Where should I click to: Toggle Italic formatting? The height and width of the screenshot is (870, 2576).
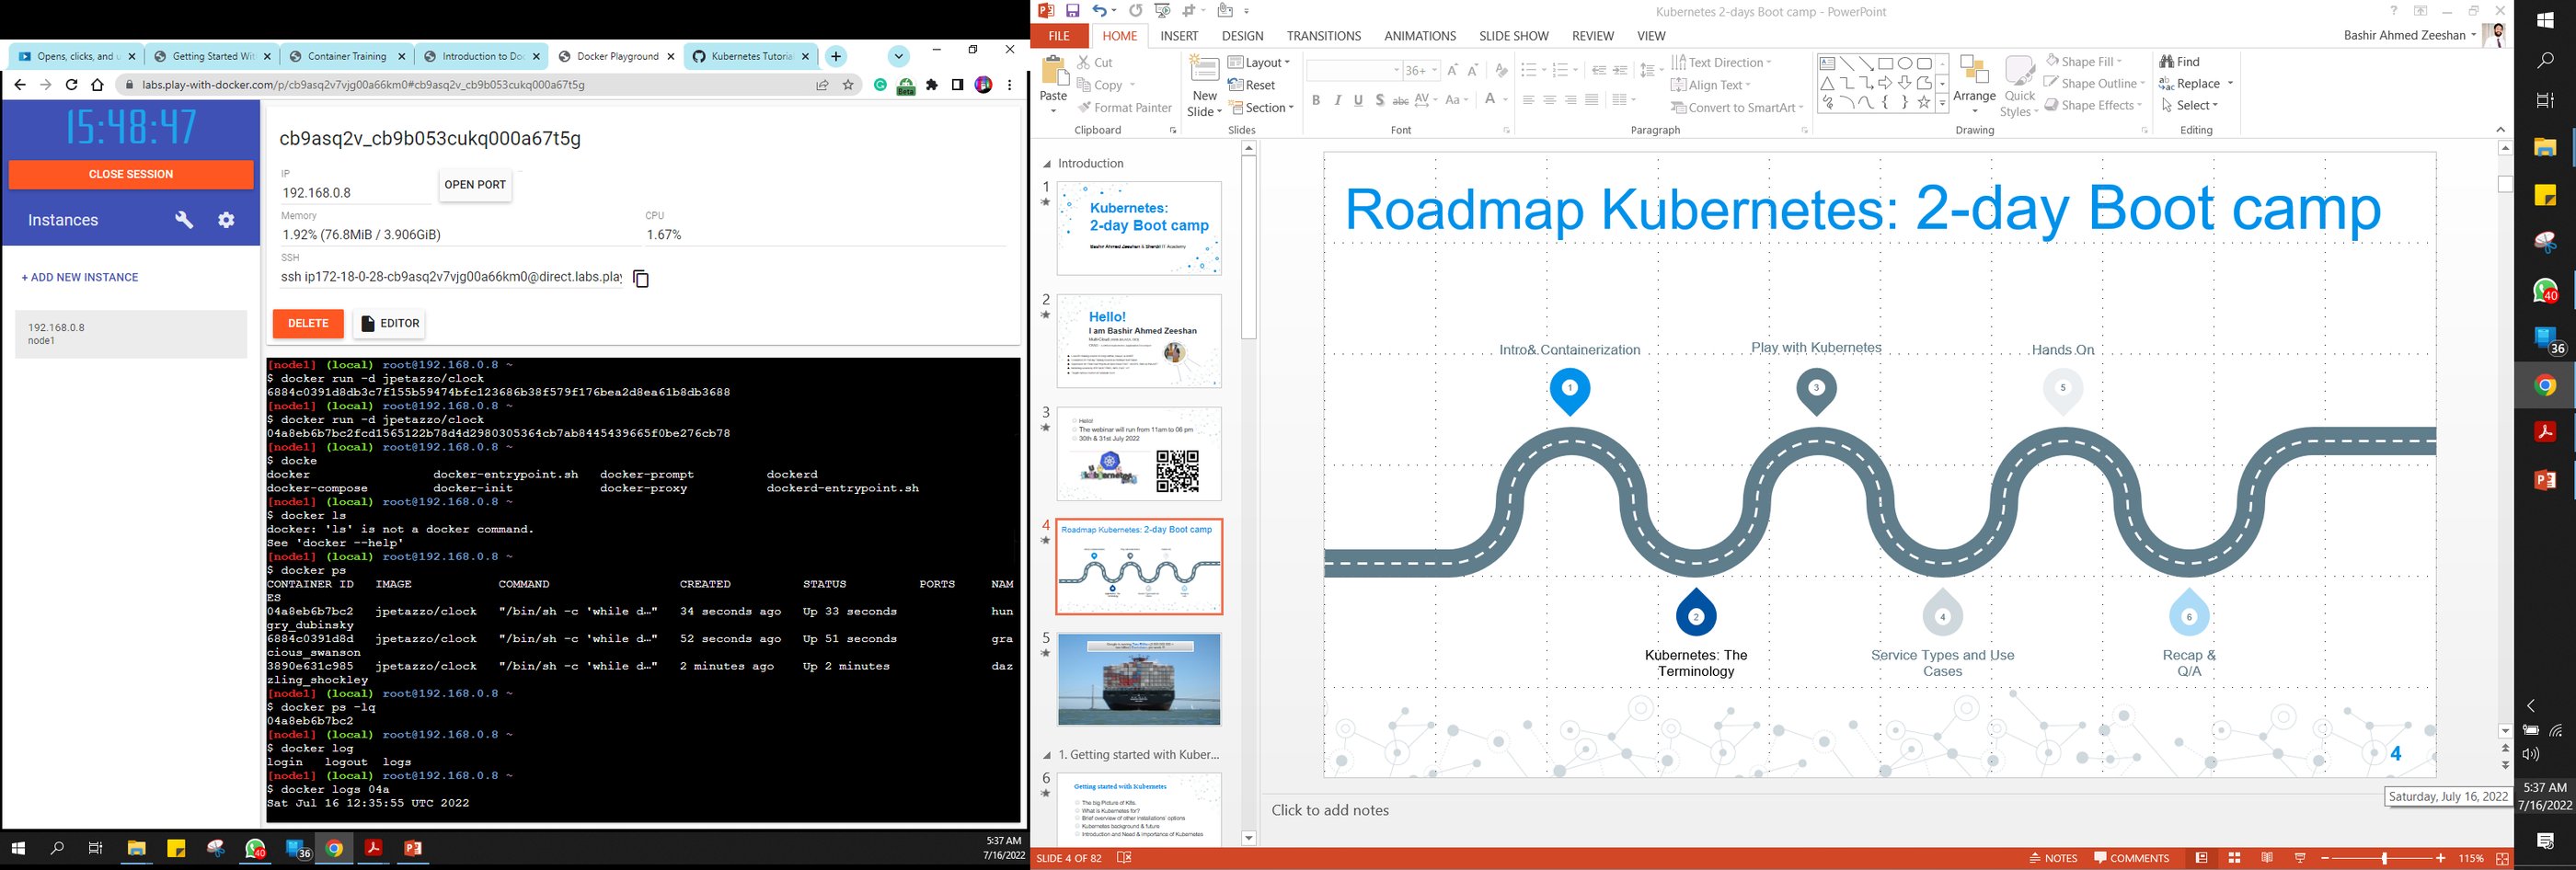(1337, 100)
